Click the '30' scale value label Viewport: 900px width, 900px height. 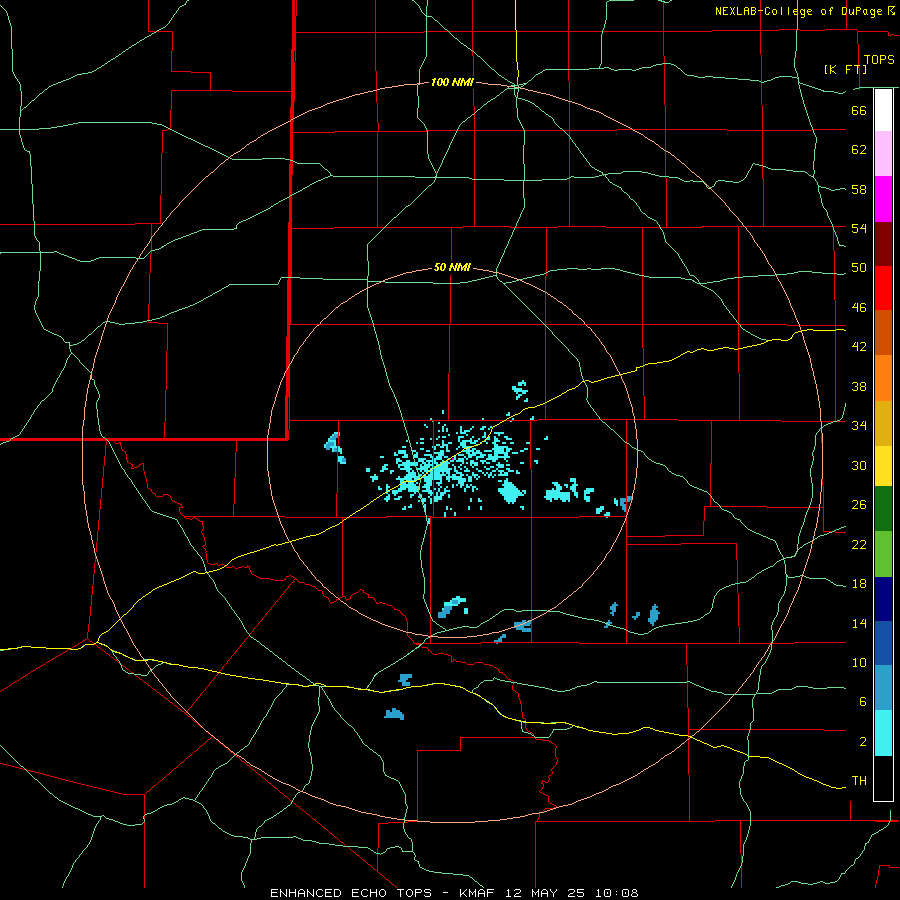pos(859,465)
